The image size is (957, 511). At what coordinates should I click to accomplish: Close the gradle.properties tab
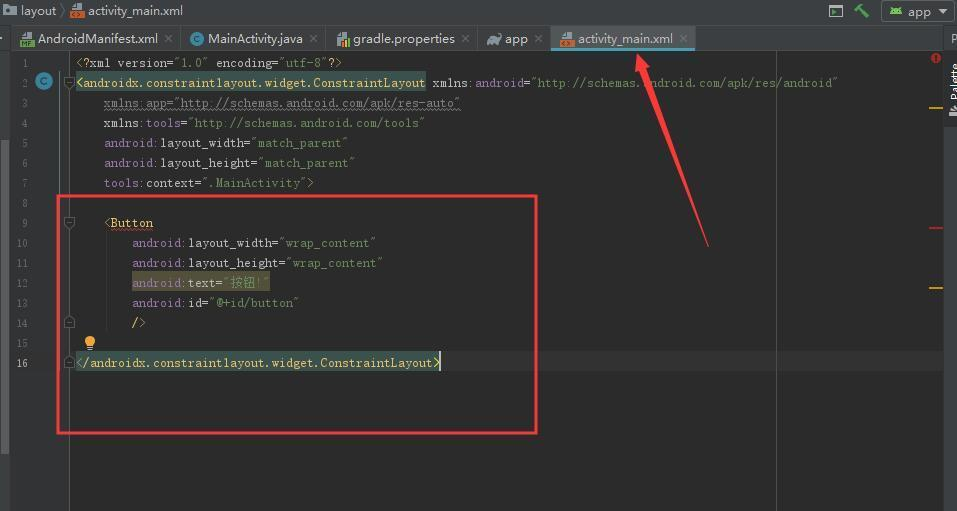[x=465, y=38]
